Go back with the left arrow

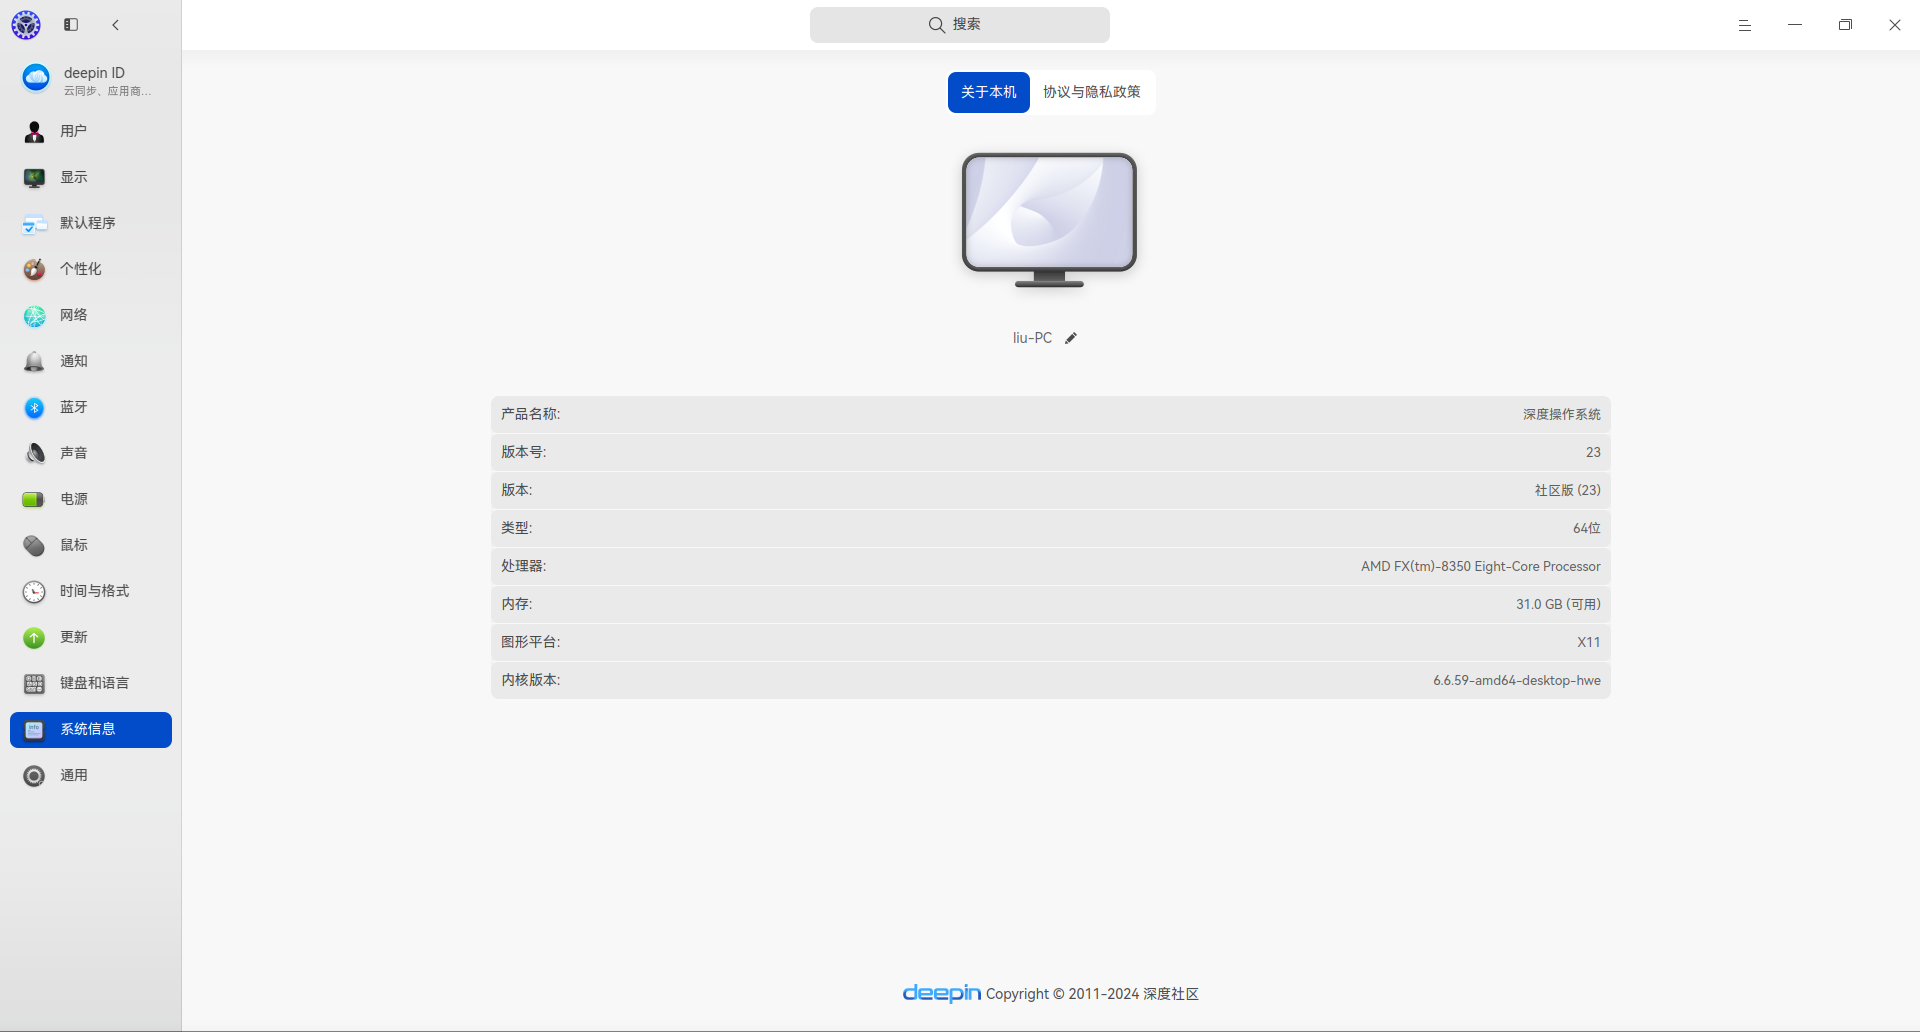[x=116, y=25]
